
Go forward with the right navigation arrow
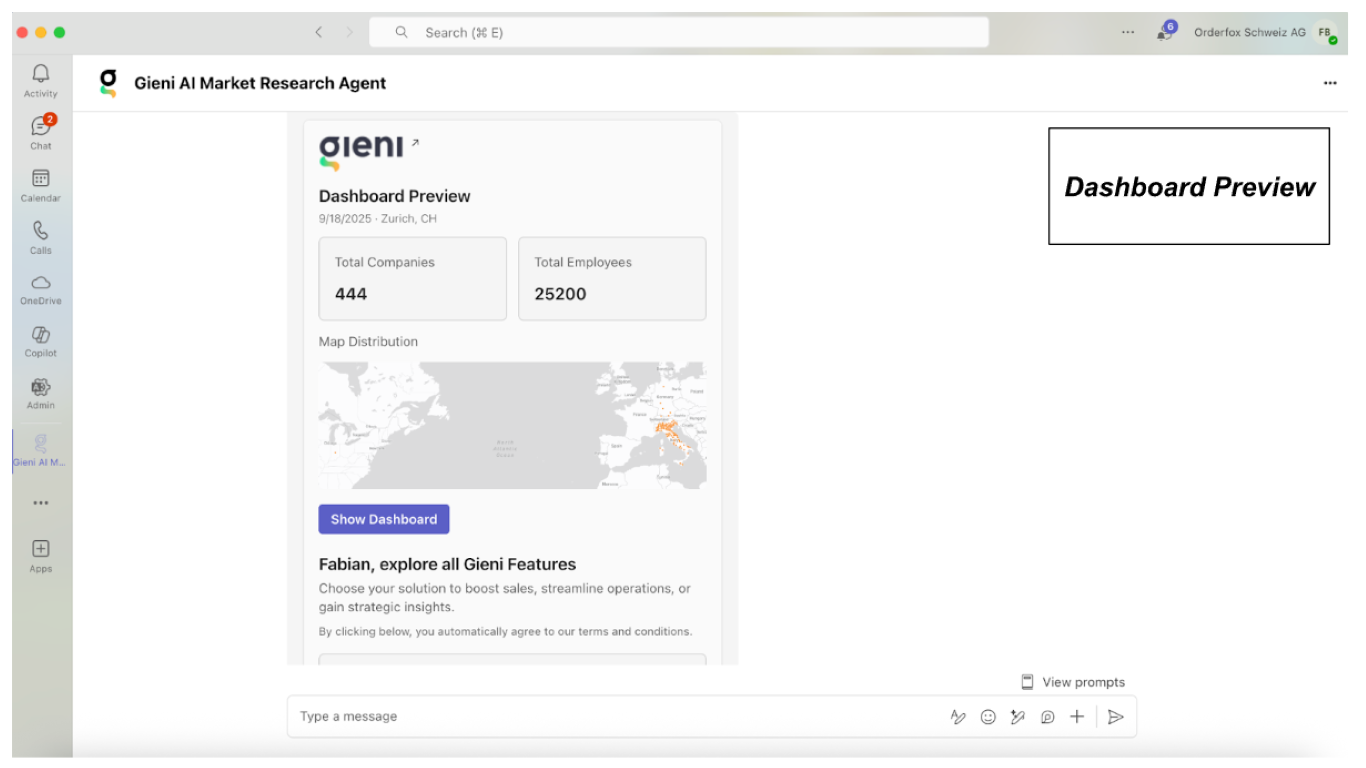[x=349, y=32]
